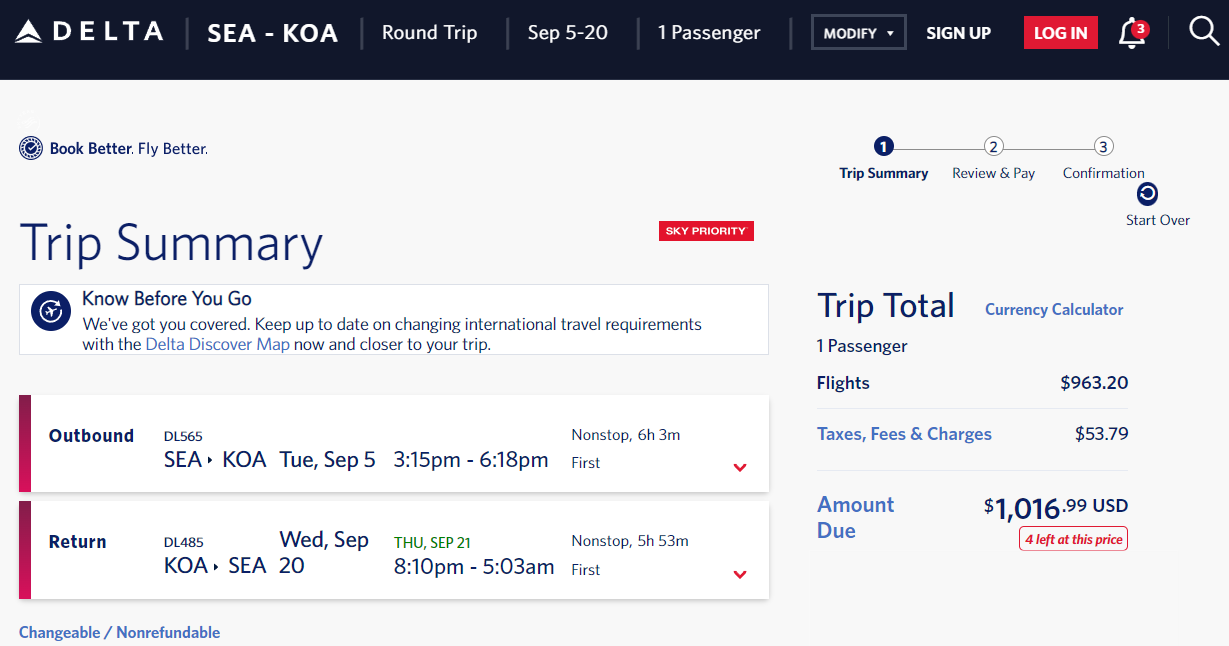Click the Start Over circular arrow icon
The width and height of the screenshot is (1229, 646).
coord(1147,194)
